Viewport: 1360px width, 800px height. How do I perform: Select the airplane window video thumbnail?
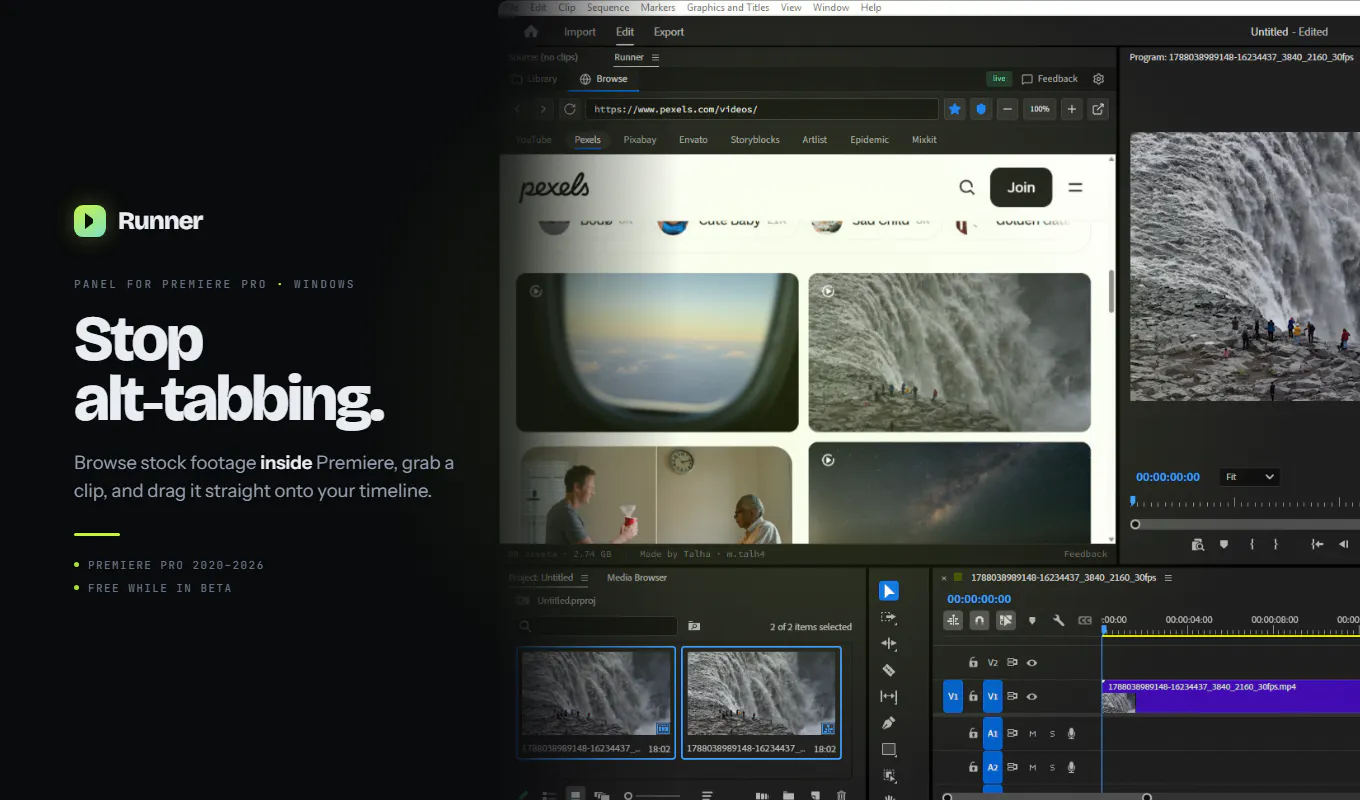tap(657, 352)
